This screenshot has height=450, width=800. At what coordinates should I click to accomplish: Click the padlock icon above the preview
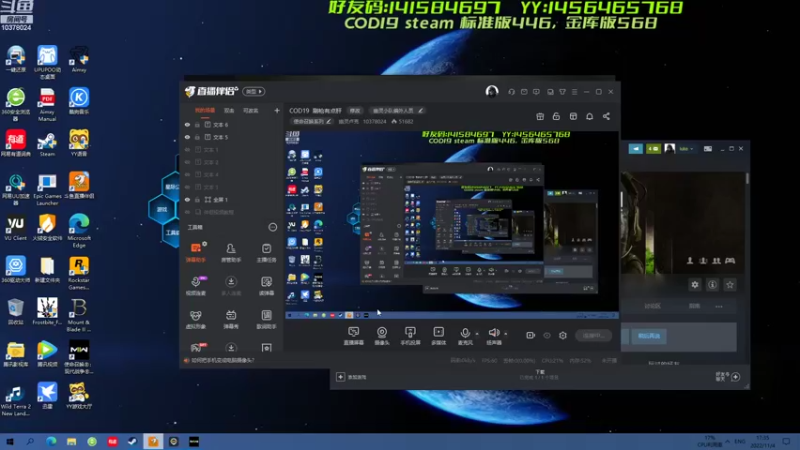tap(556, 116)
